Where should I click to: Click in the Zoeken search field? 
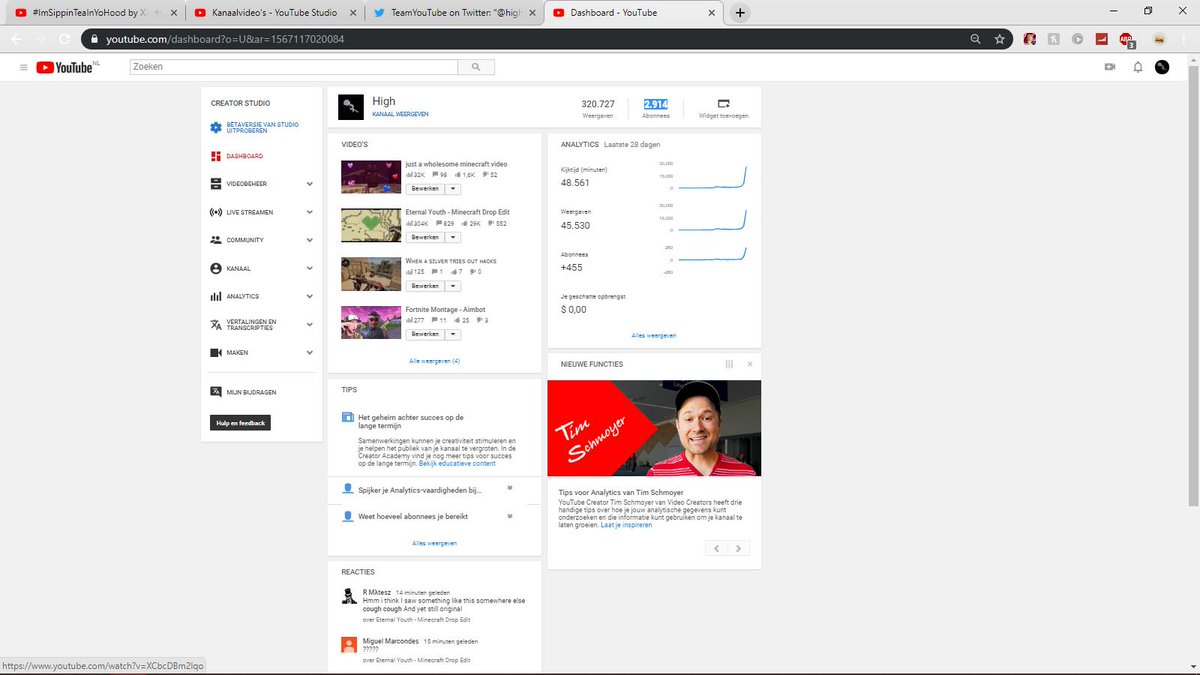coord(294,67)
